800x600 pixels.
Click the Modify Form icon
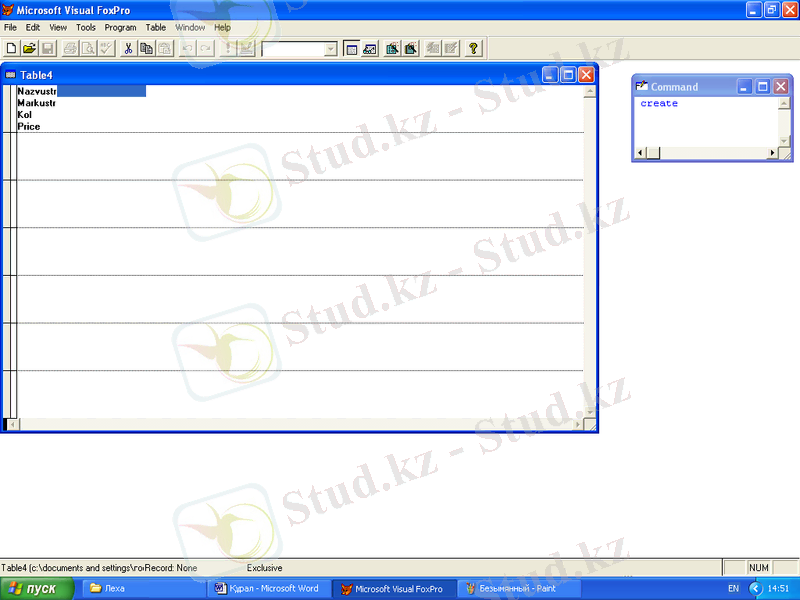[x=246, y=48]
